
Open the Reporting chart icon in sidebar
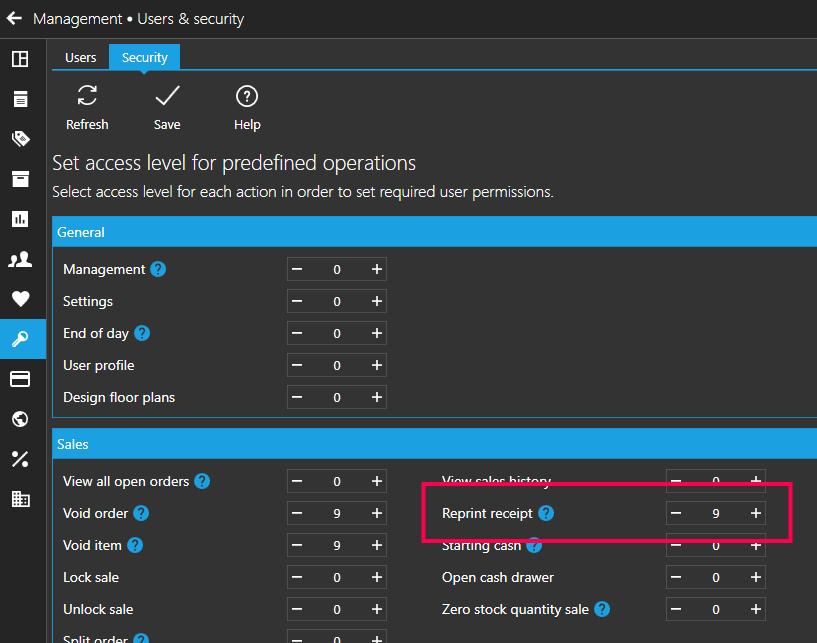click(20, 219)
